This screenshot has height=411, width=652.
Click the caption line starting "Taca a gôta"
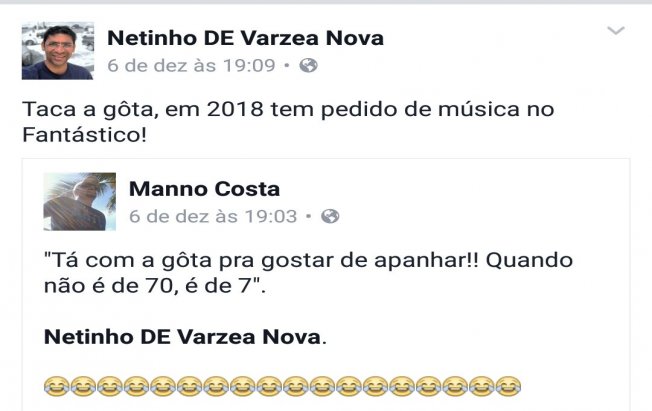coord(287,108)
